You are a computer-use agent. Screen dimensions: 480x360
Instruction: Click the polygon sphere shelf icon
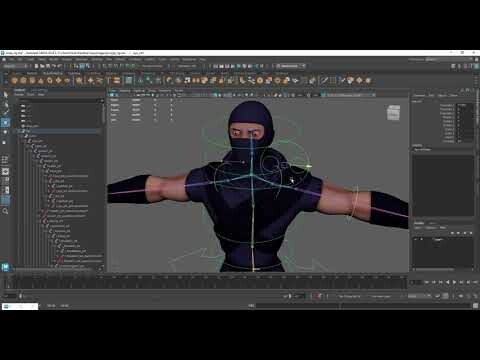(14, 80)
